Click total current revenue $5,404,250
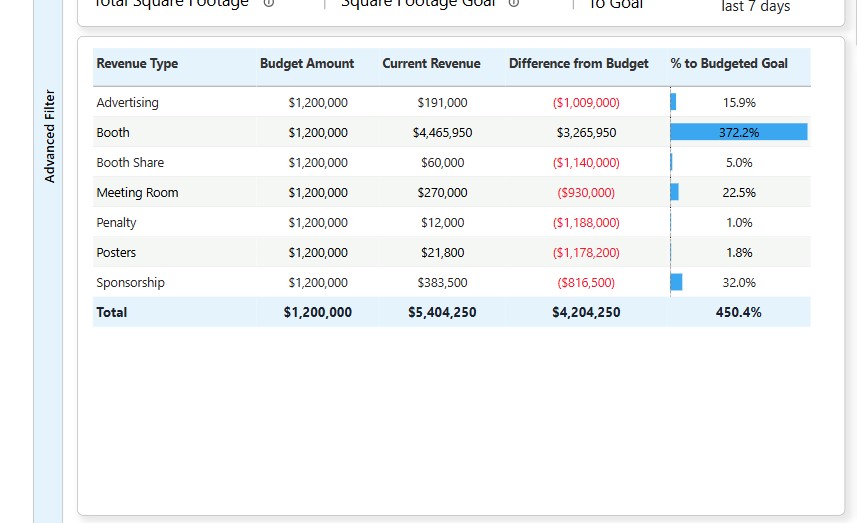Screen dimensions: 857x523 442,312
